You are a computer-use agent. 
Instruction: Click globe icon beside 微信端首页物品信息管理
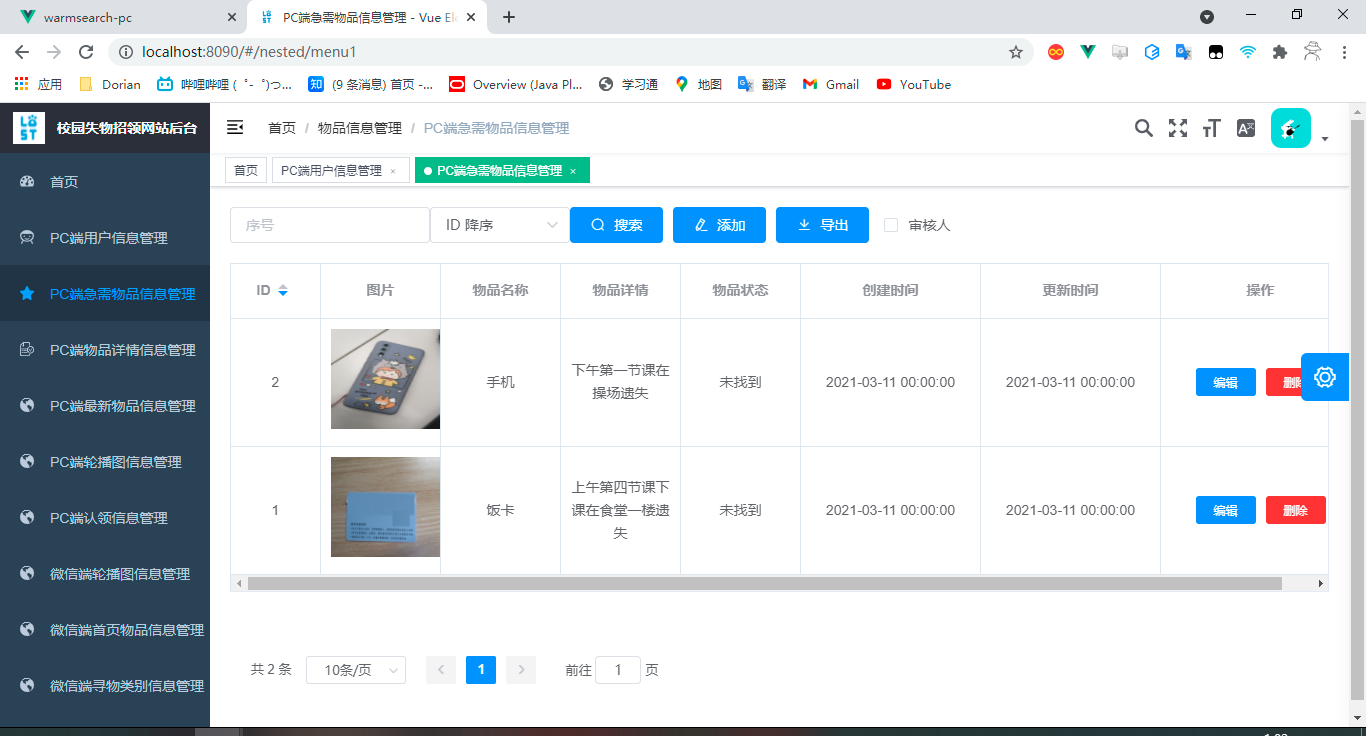click(x=28, y=630)
